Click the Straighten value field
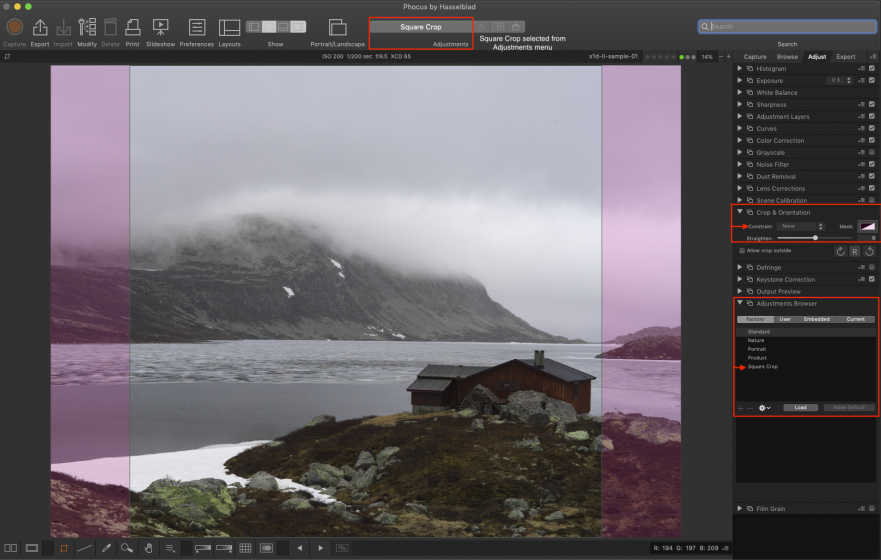The width and height of the screenshot is (881, 560). [865, 238]
